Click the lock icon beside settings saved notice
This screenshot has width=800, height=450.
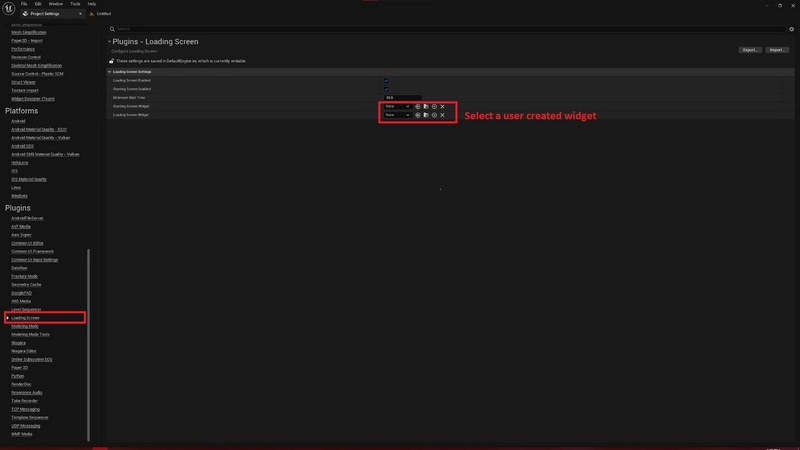pyautogui.click(x=111, y=60)
